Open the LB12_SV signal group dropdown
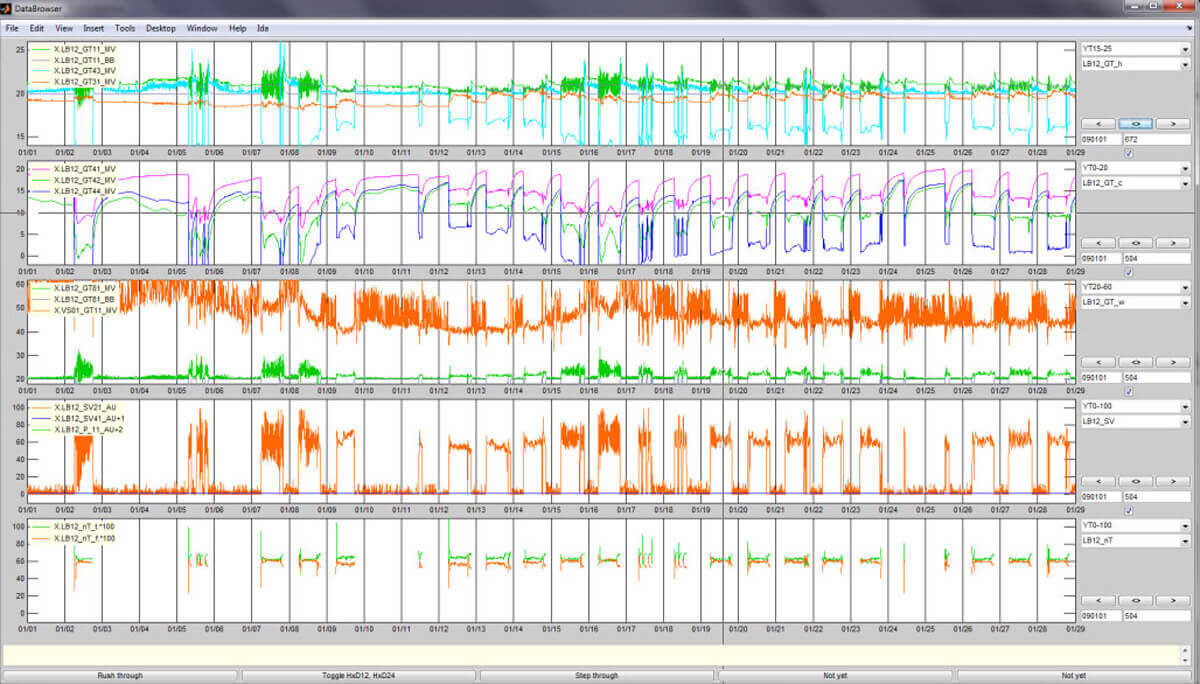 1136,421
